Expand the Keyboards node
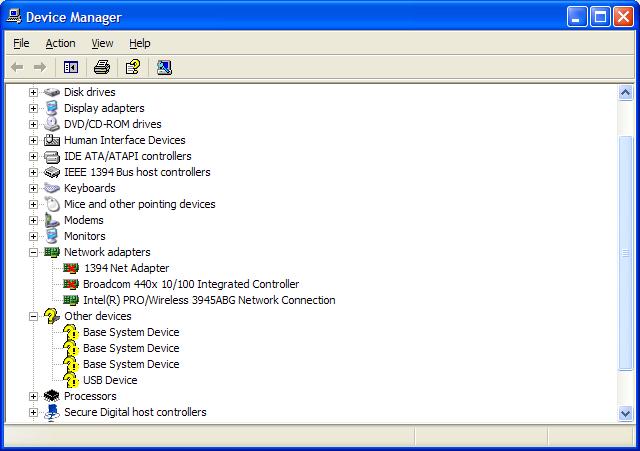The height and width of the screenshot is (451, 640). pyautogui.click(x=33, y=188)
